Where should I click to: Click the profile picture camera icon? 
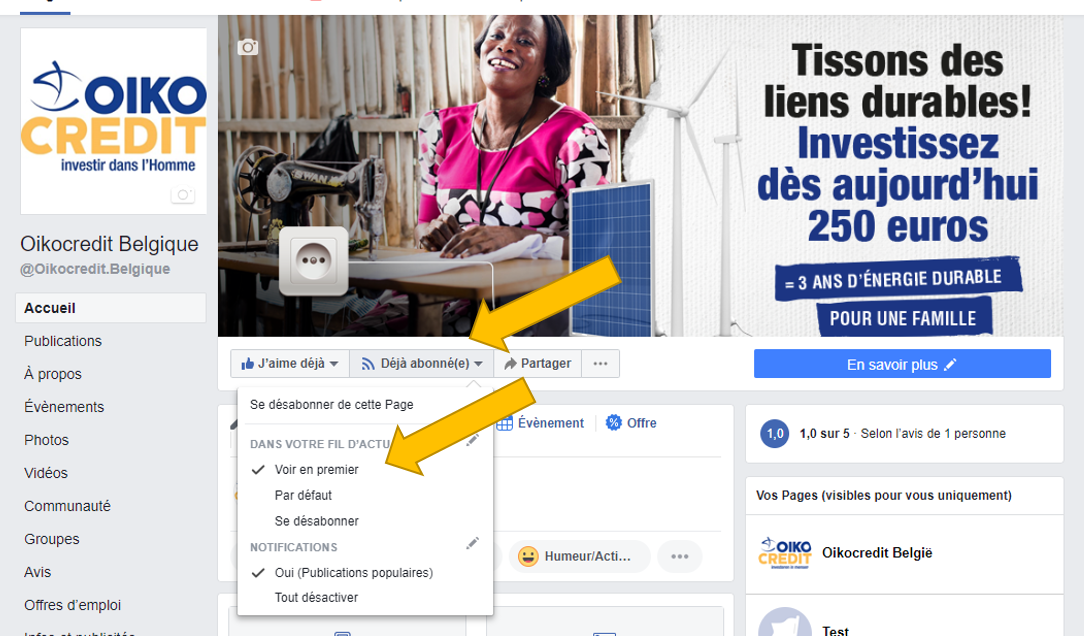tap(183, 195)
